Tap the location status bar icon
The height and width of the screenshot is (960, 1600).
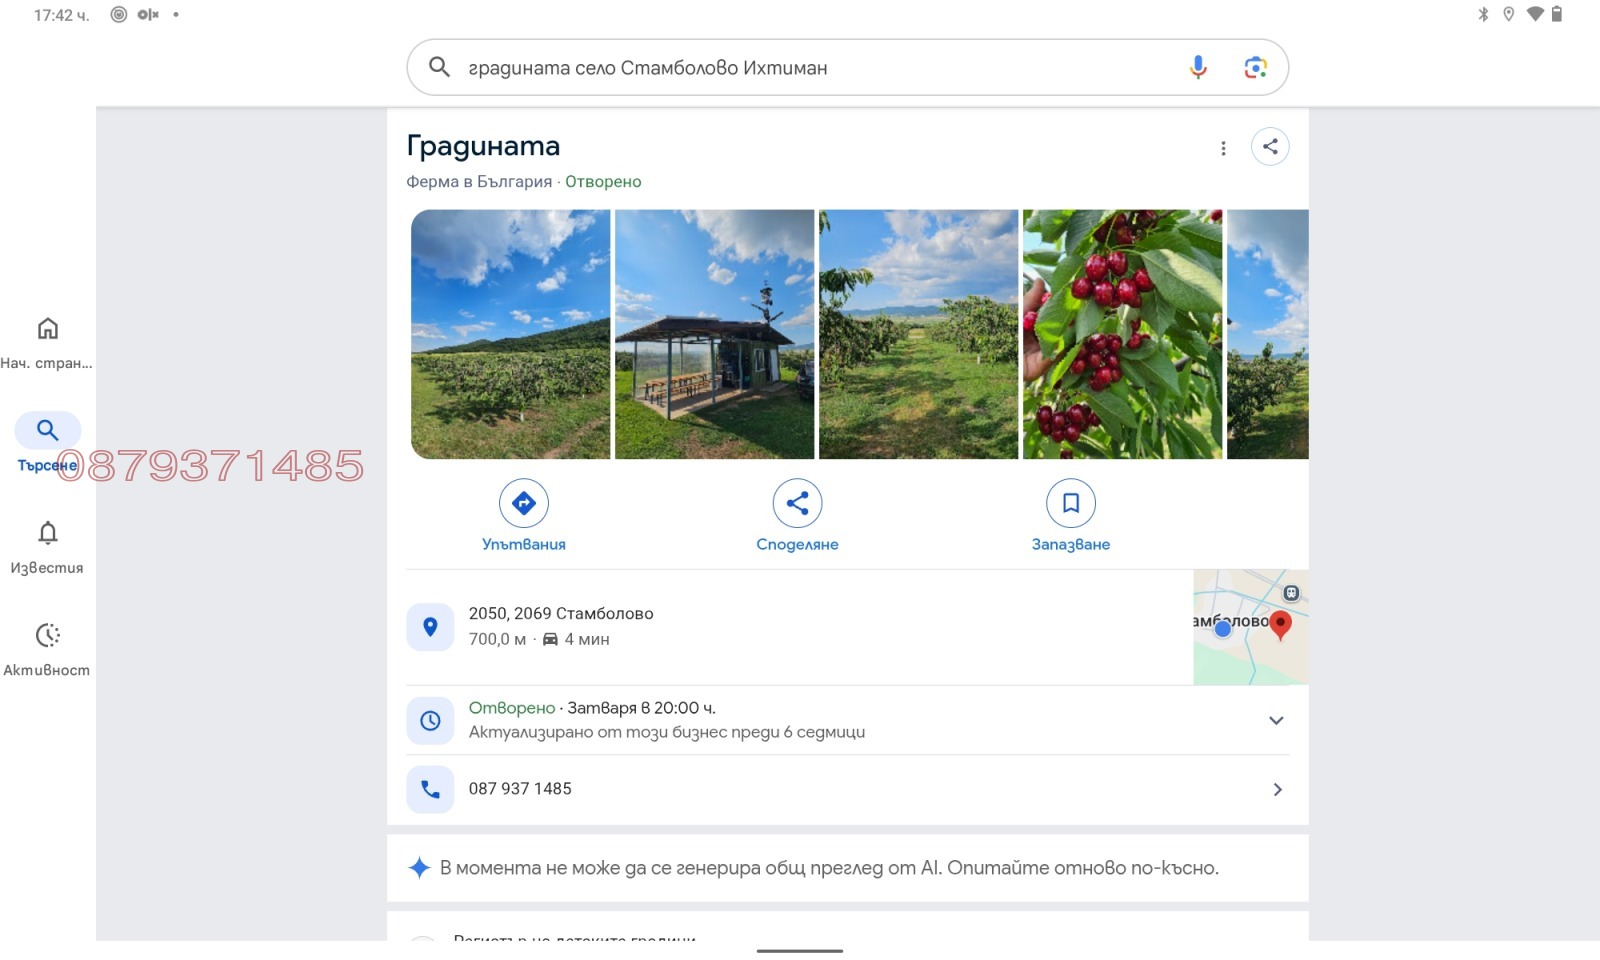coord(1508,14)
